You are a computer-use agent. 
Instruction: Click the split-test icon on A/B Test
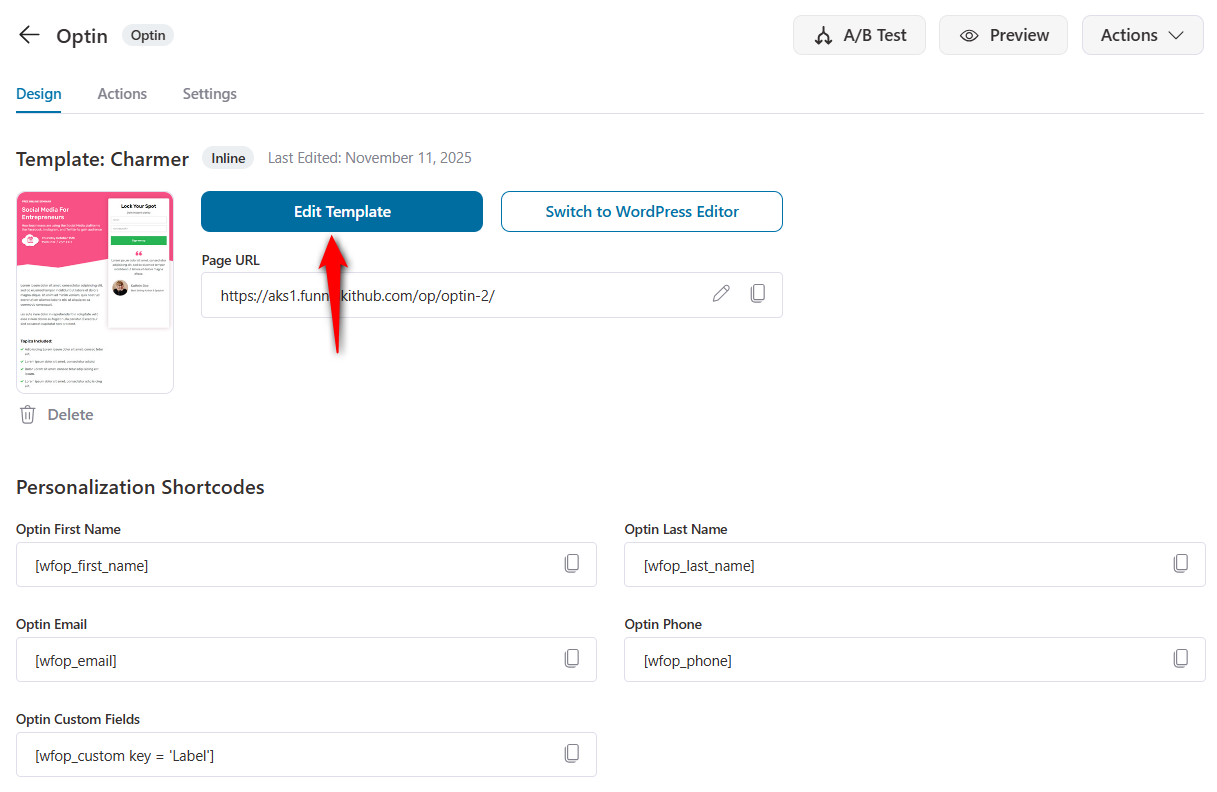[x=823, y=34]
